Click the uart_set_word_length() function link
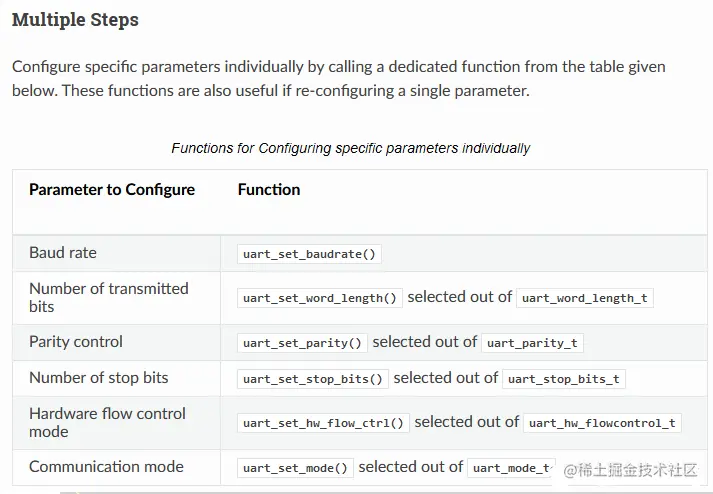Viewport: 713px width, 494px height. tap(320, 298)
